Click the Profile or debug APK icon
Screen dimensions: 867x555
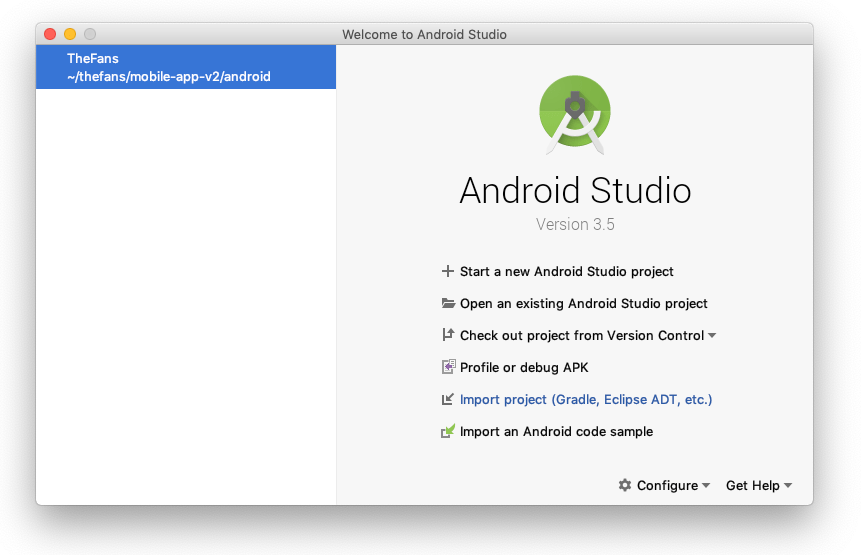pyautogui.click(x=448, y=367)
